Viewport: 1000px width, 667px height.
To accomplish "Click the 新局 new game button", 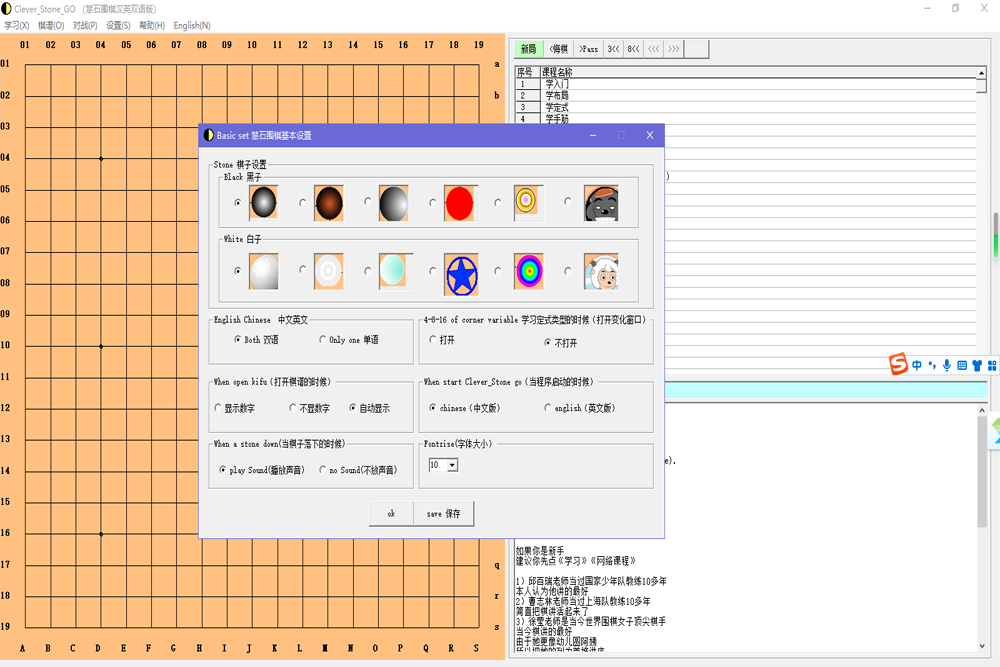I will point(528,49).
